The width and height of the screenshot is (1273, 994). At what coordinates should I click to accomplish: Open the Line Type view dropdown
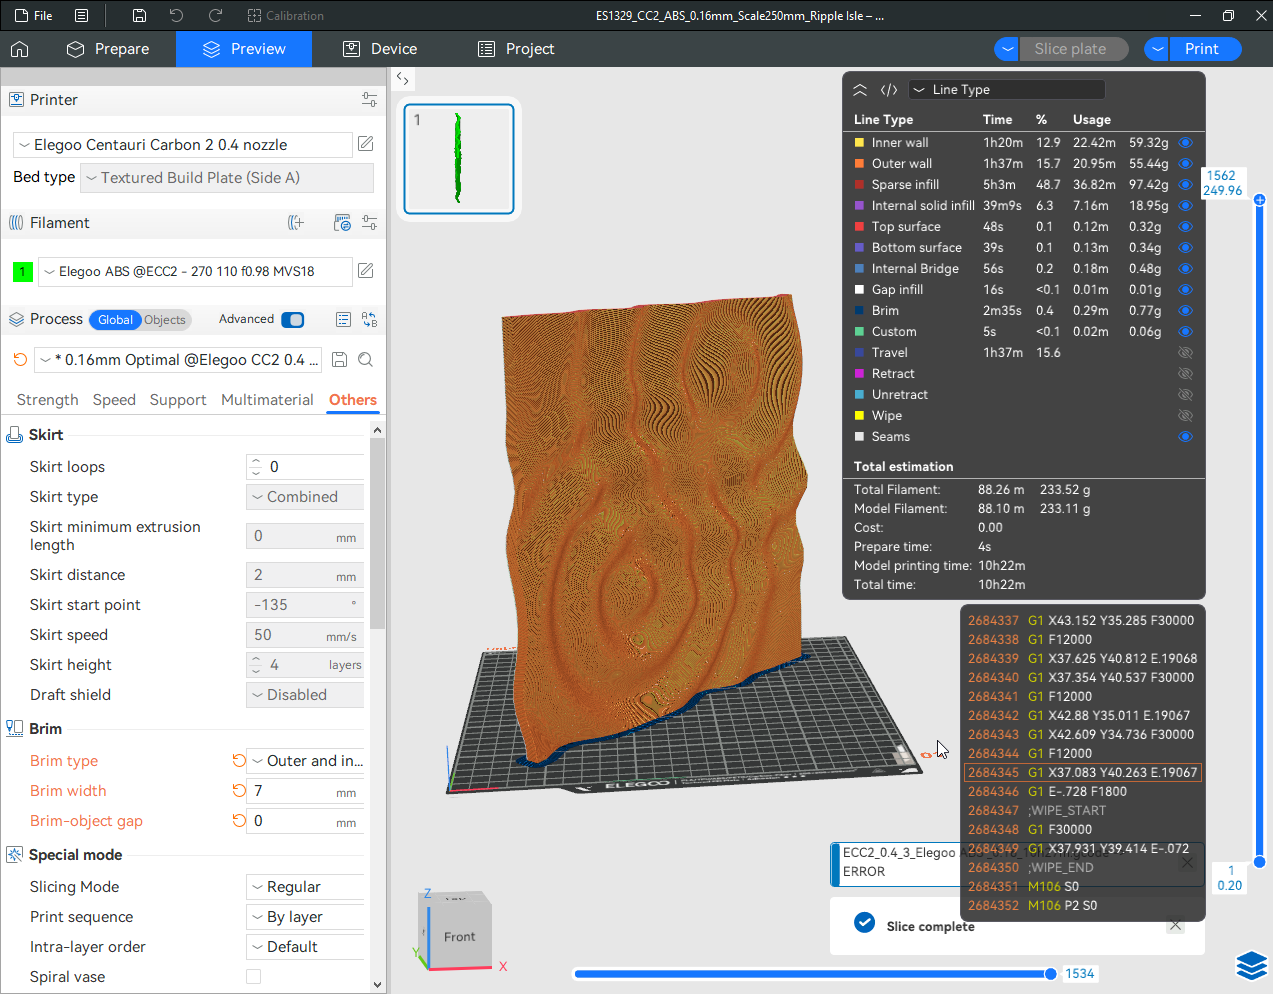point(1006,90)
